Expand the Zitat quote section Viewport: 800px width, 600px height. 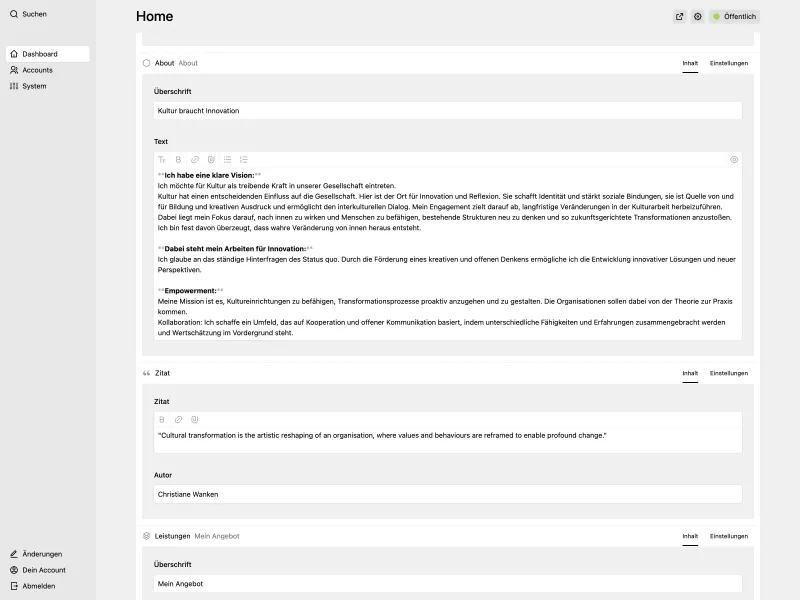pos(146,372)
